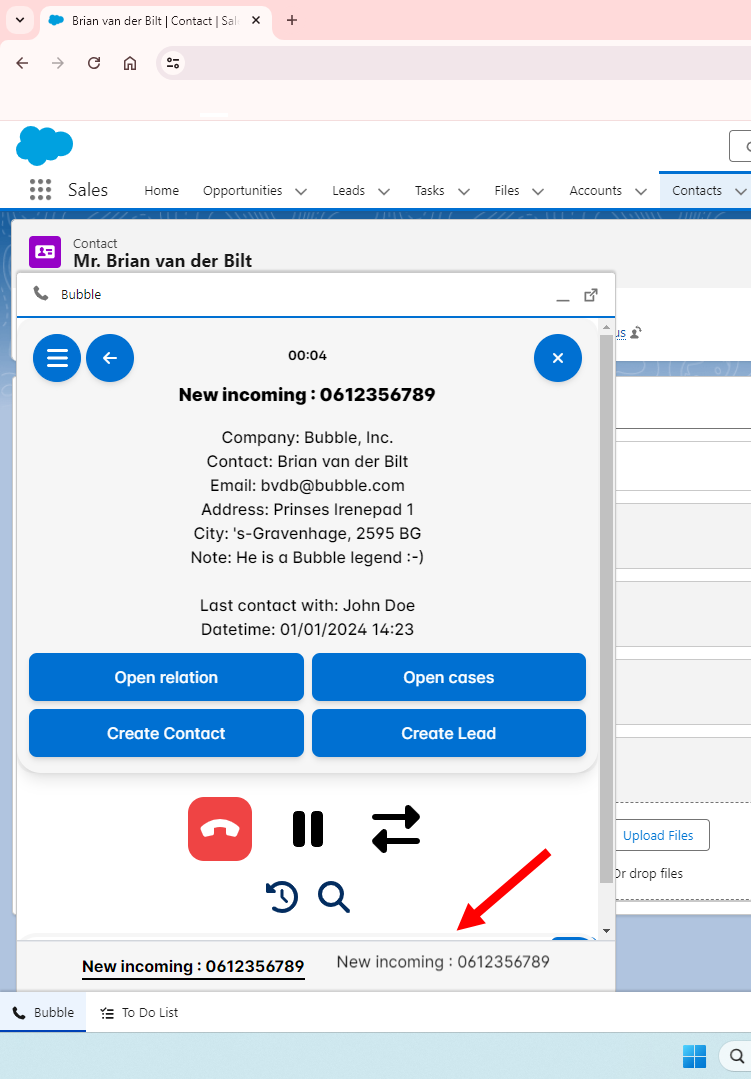Click the transfer call arrows icon

(396, 829)
